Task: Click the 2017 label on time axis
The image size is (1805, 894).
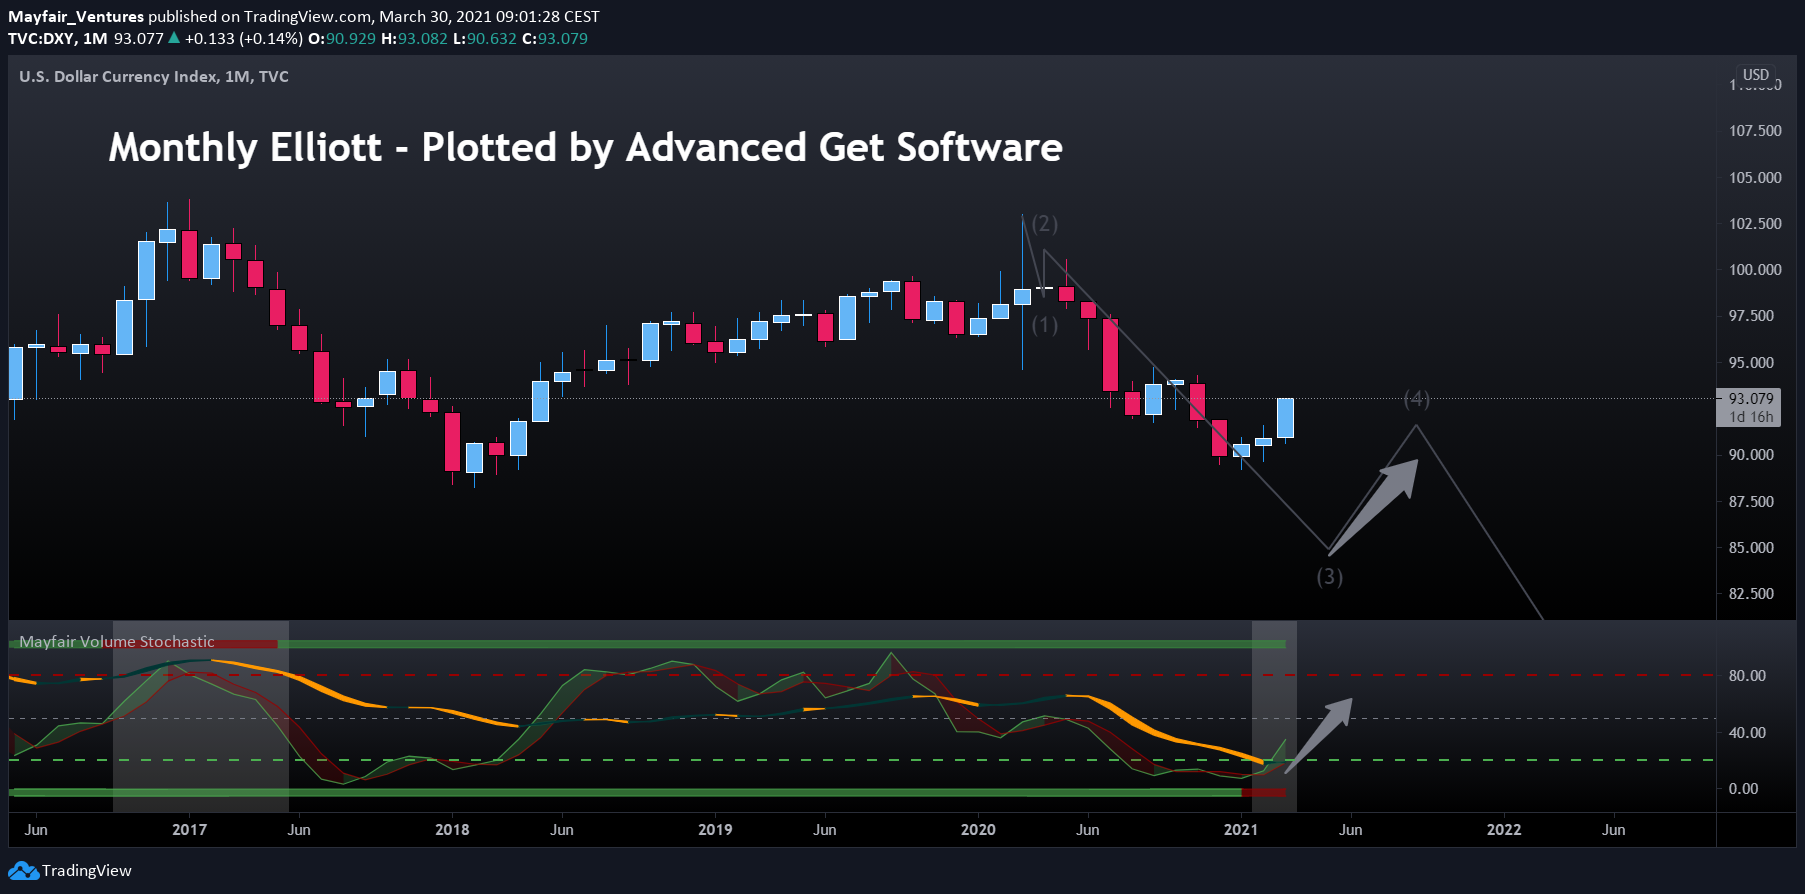Action: pos(189,830)
